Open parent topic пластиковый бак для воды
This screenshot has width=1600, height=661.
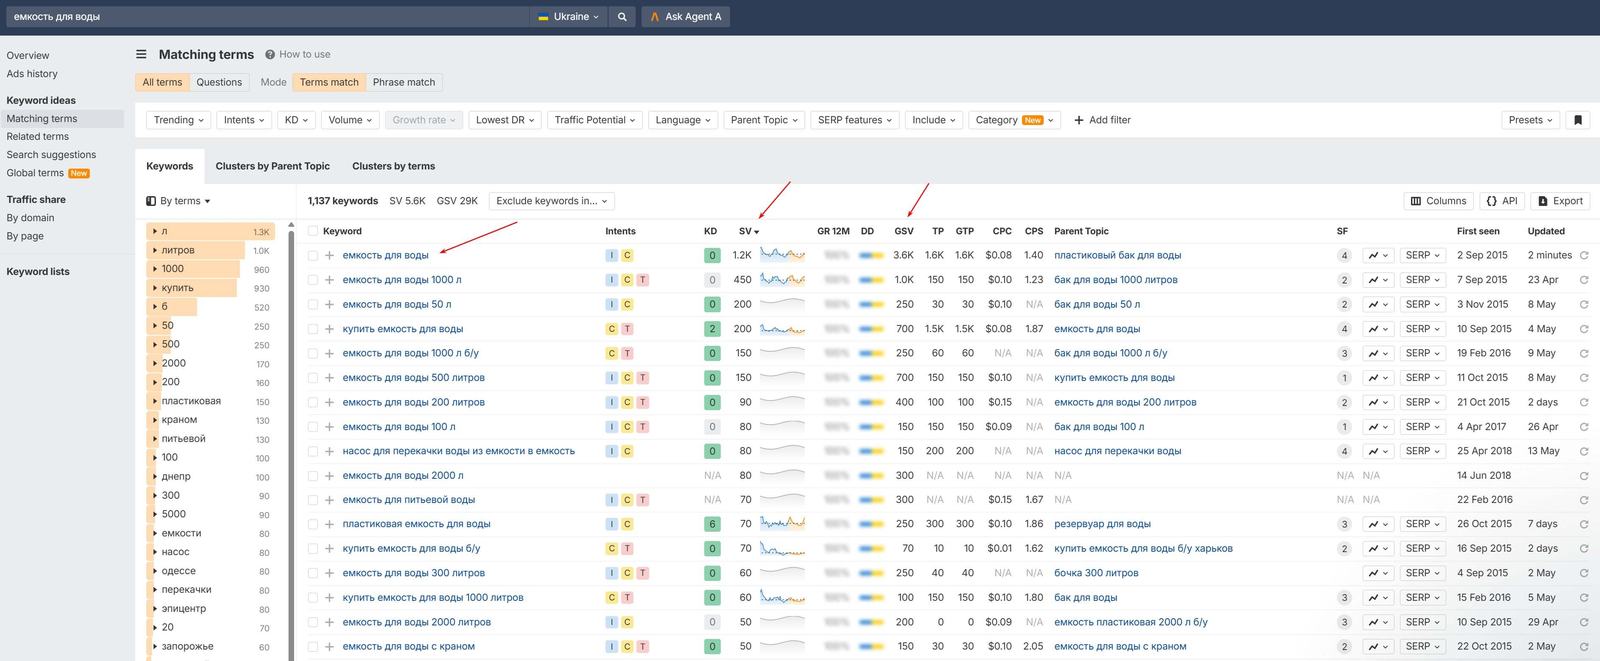pyautogui.click(x=1117, y=256)
